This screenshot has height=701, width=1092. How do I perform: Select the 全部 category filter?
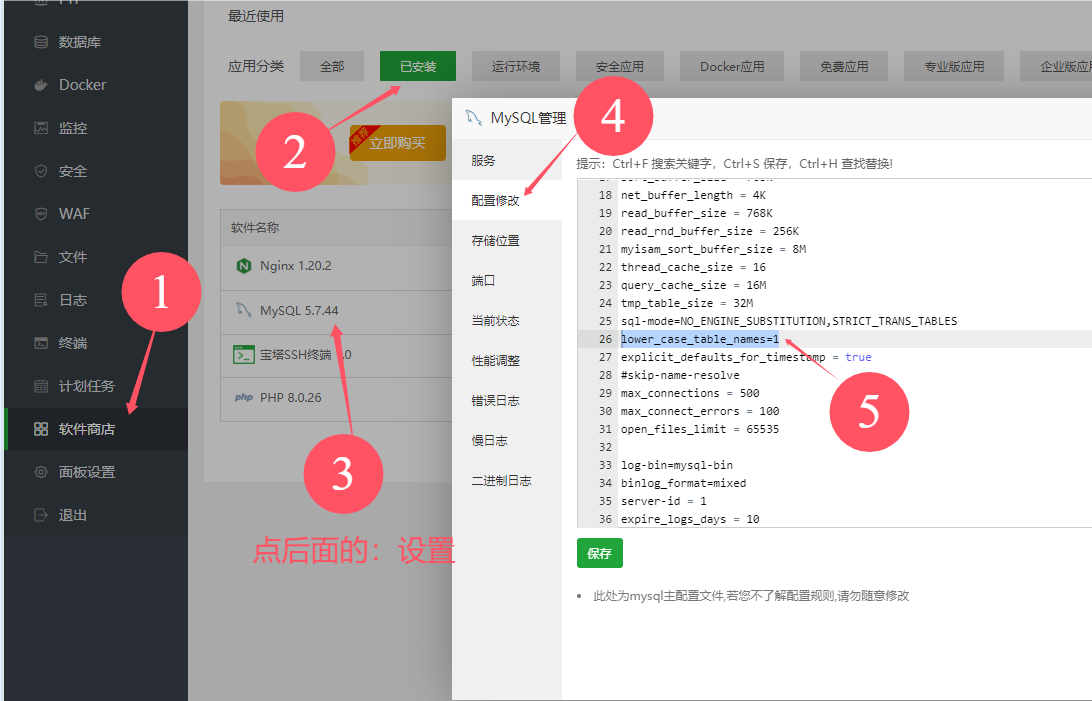pos(332,66)
